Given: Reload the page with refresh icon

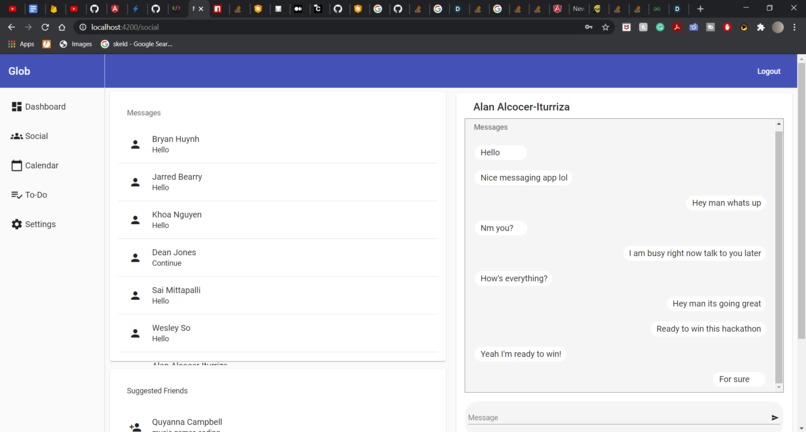Looking at the screenshot, I should [x=45, y=27].
